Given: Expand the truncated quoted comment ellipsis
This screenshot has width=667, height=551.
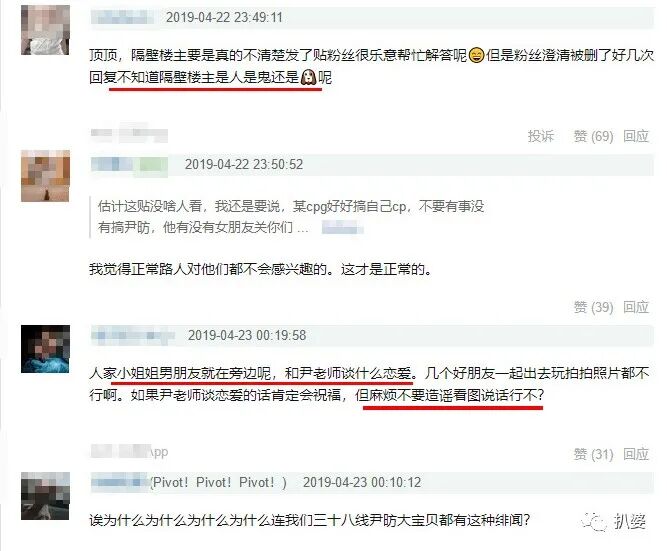Looking at the screenshot, I should click(303, 228).
